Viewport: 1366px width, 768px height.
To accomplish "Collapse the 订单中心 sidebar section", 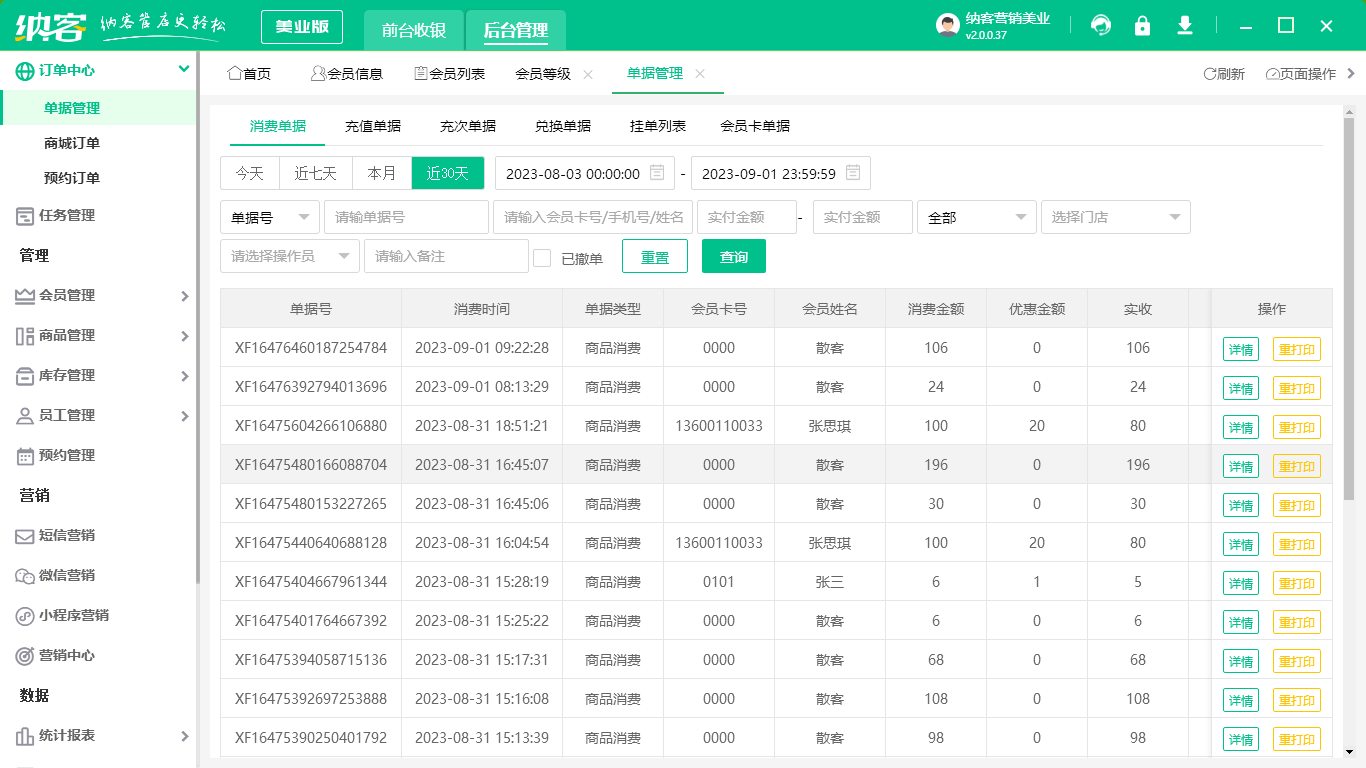I will pyautogui.click(x=182, y=70).
